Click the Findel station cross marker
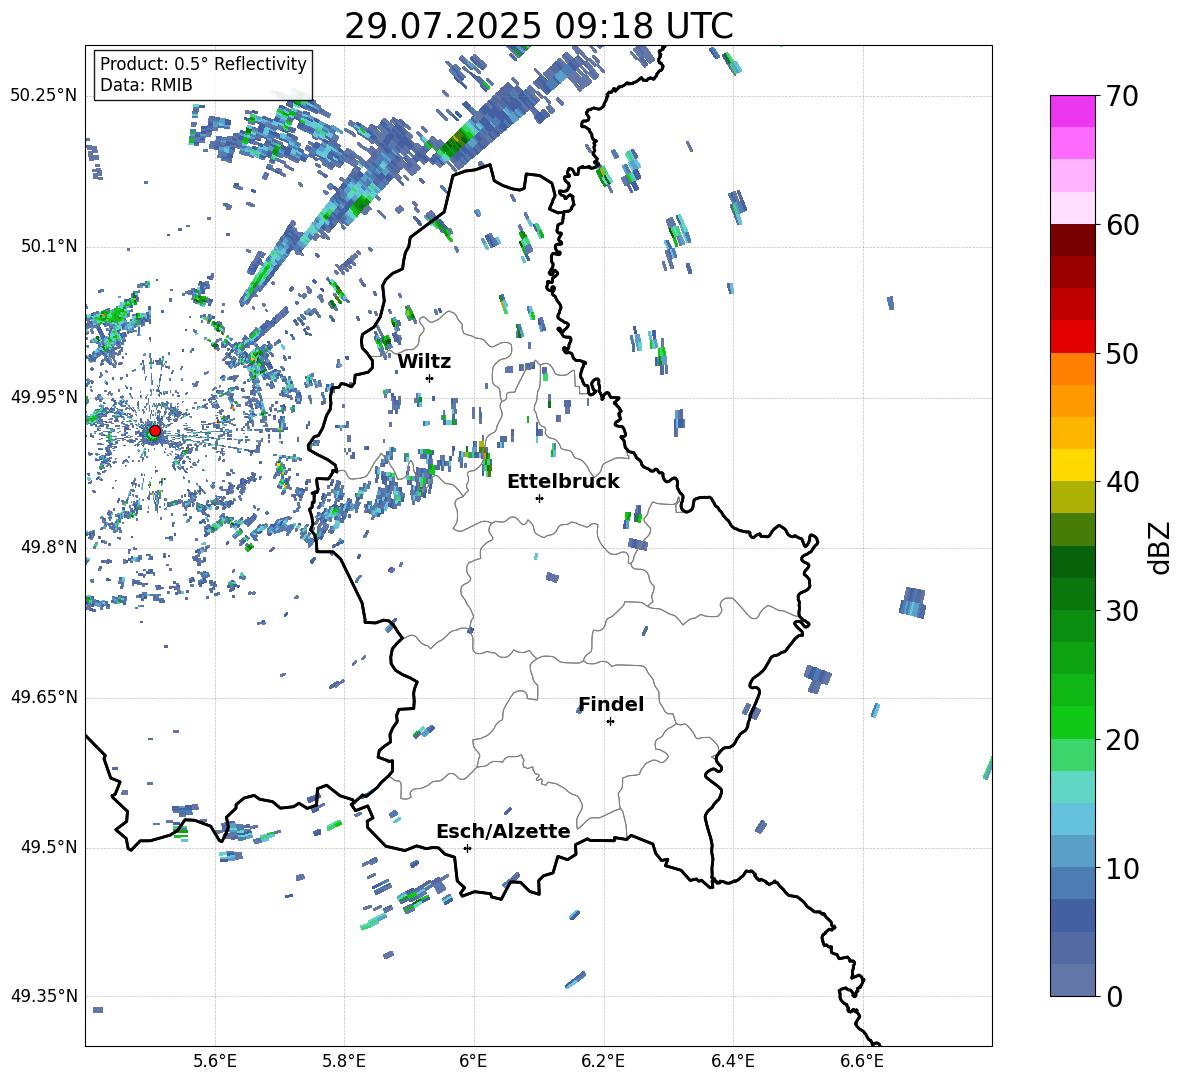This screenshot has height=1081, width=1184. [610, 722]
